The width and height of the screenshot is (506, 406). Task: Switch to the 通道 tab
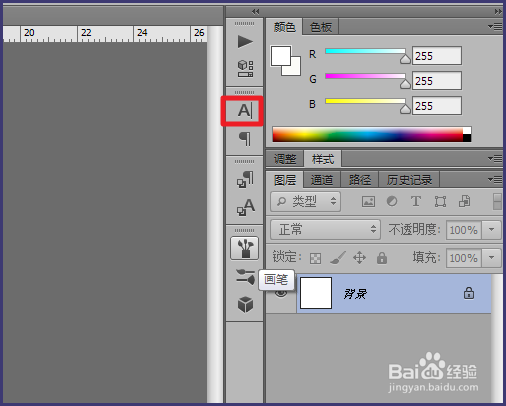pyautogui.click(x=322, y=180)
